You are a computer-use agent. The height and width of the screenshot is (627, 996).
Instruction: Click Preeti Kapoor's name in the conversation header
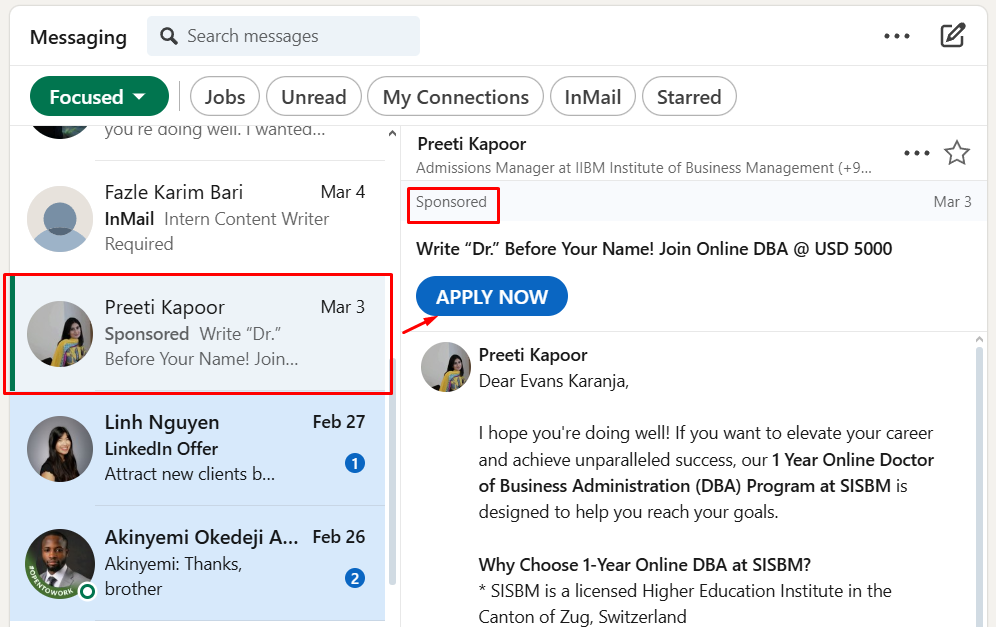471,144
